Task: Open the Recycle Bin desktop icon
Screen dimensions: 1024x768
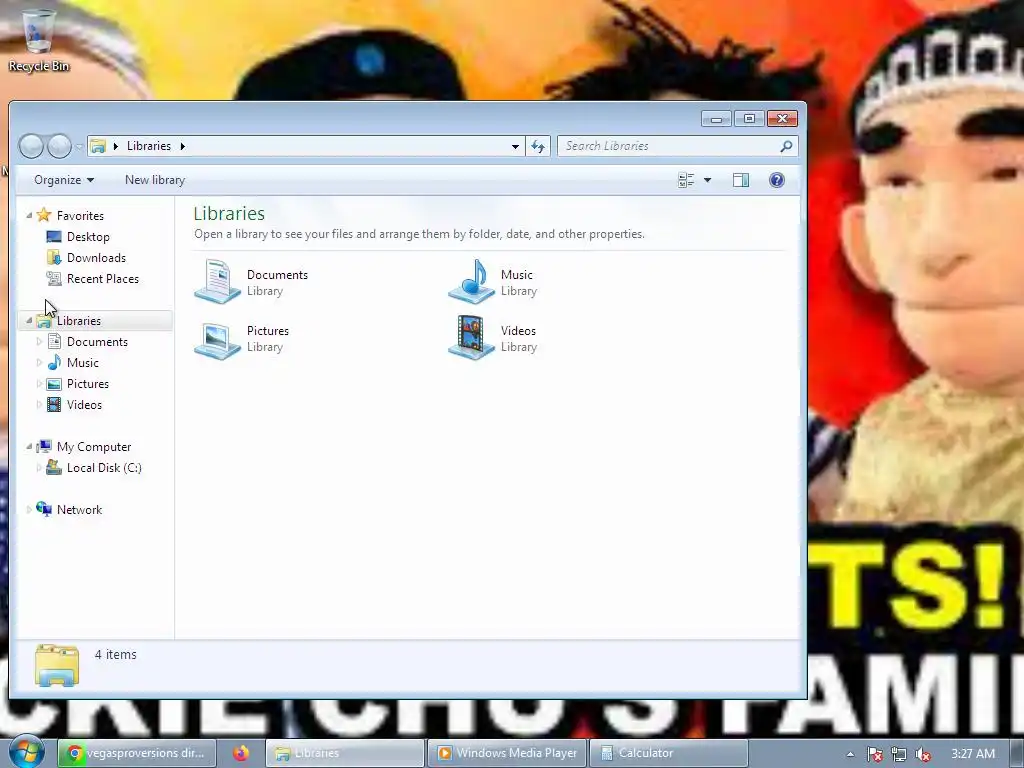Action: (39, 40)
